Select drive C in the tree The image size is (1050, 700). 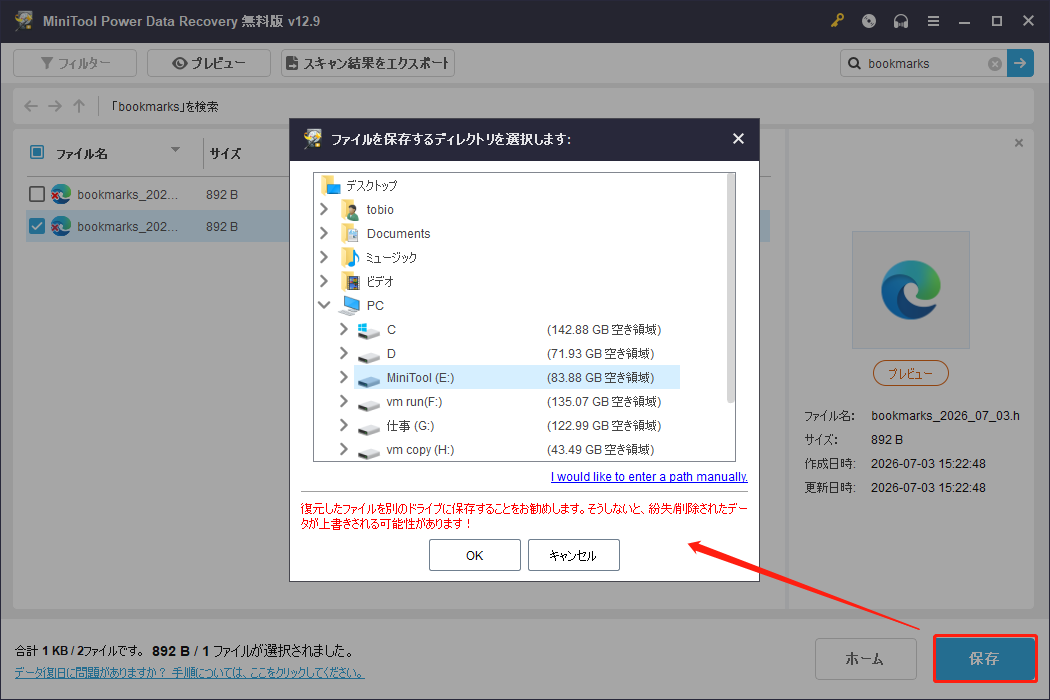pos(391,330)
